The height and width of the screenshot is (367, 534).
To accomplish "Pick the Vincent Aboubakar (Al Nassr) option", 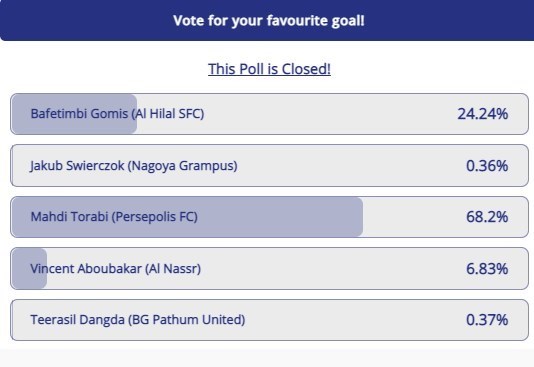I will click(x=269, y=269).
